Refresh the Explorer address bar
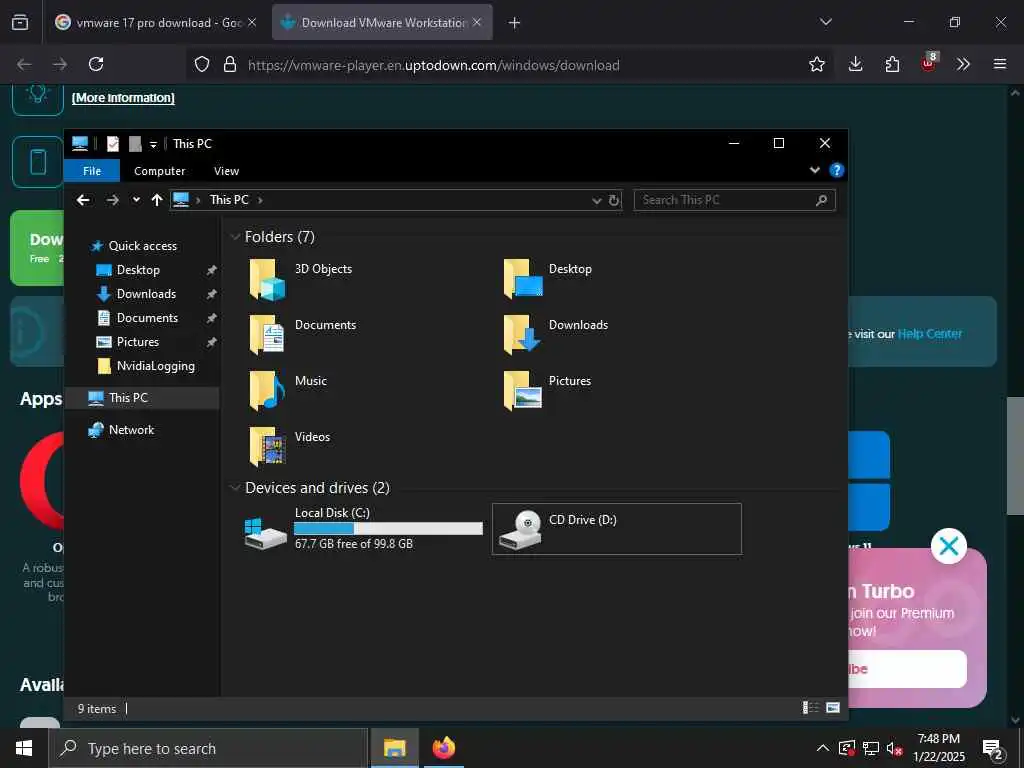The height and width of the screenshot is (768, 1024). pos(614,200)
